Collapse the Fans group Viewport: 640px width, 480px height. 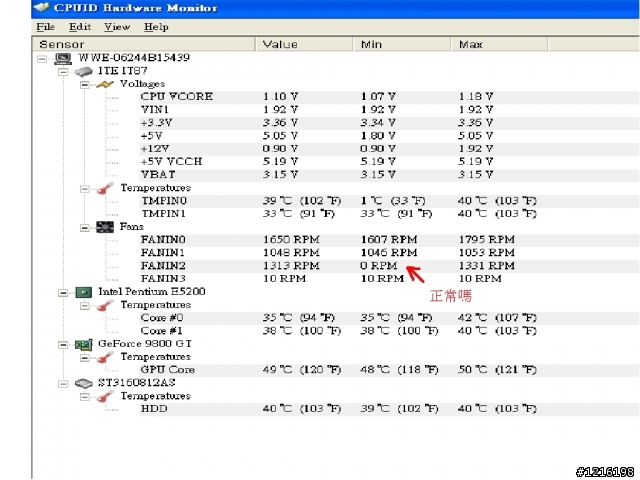click(84, 228)
